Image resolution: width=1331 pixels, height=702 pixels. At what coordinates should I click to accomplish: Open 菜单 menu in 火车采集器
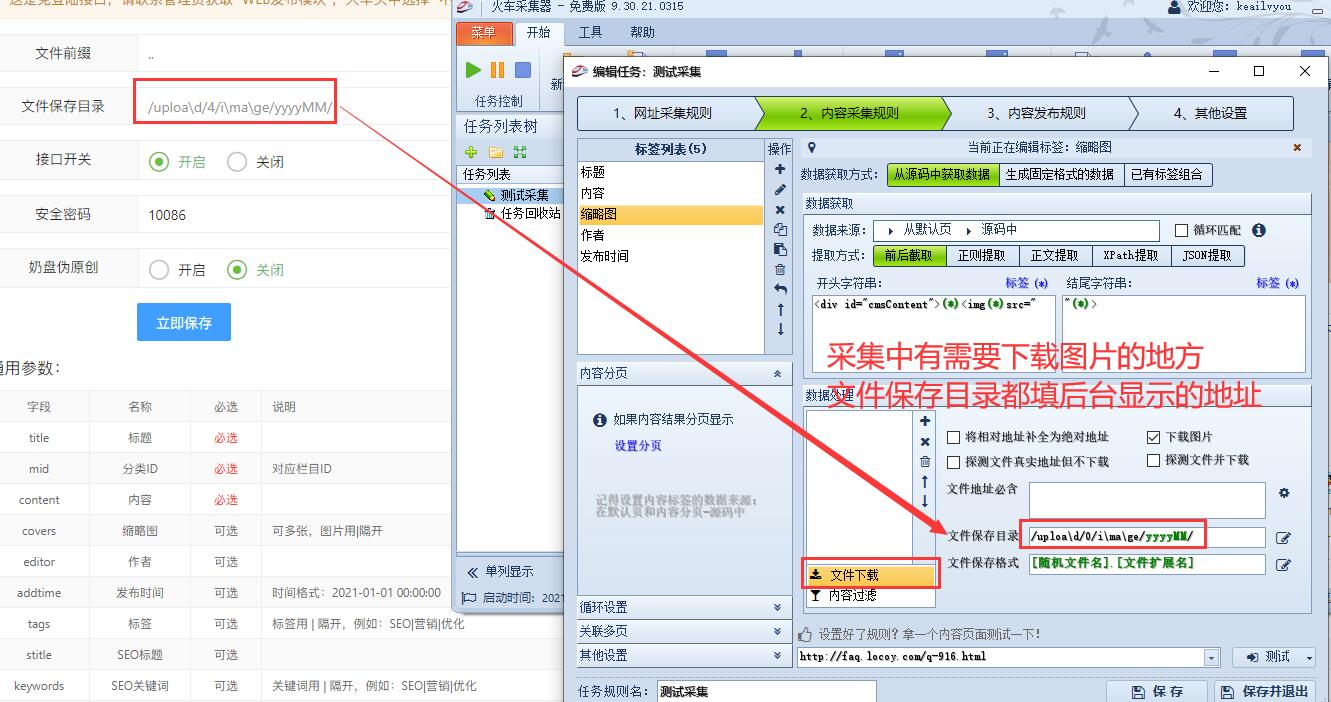pos(484,33)
